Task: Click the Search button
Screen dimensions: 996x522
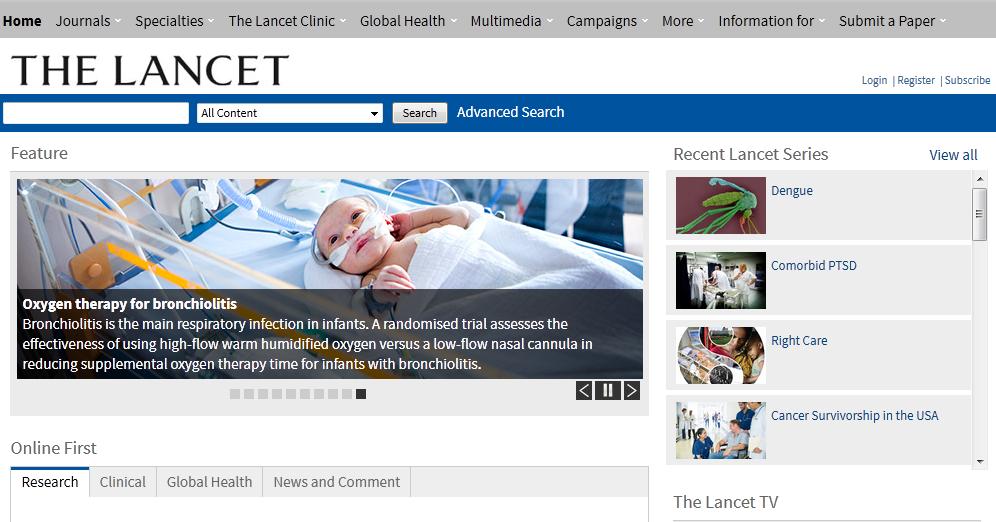Action: pos(419,113)
